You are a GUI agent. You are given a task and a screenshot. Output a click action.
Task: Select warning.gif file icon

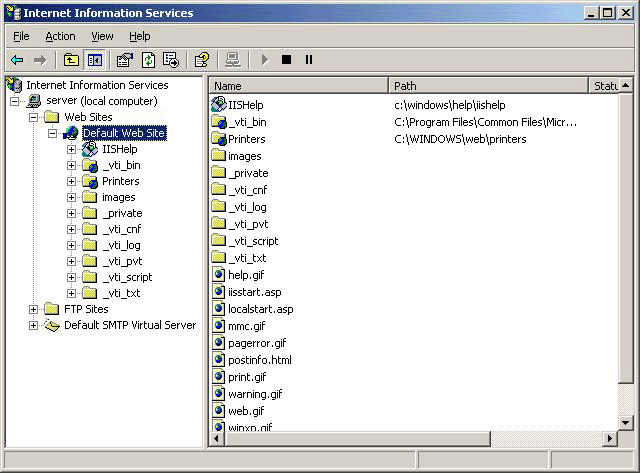219,393
